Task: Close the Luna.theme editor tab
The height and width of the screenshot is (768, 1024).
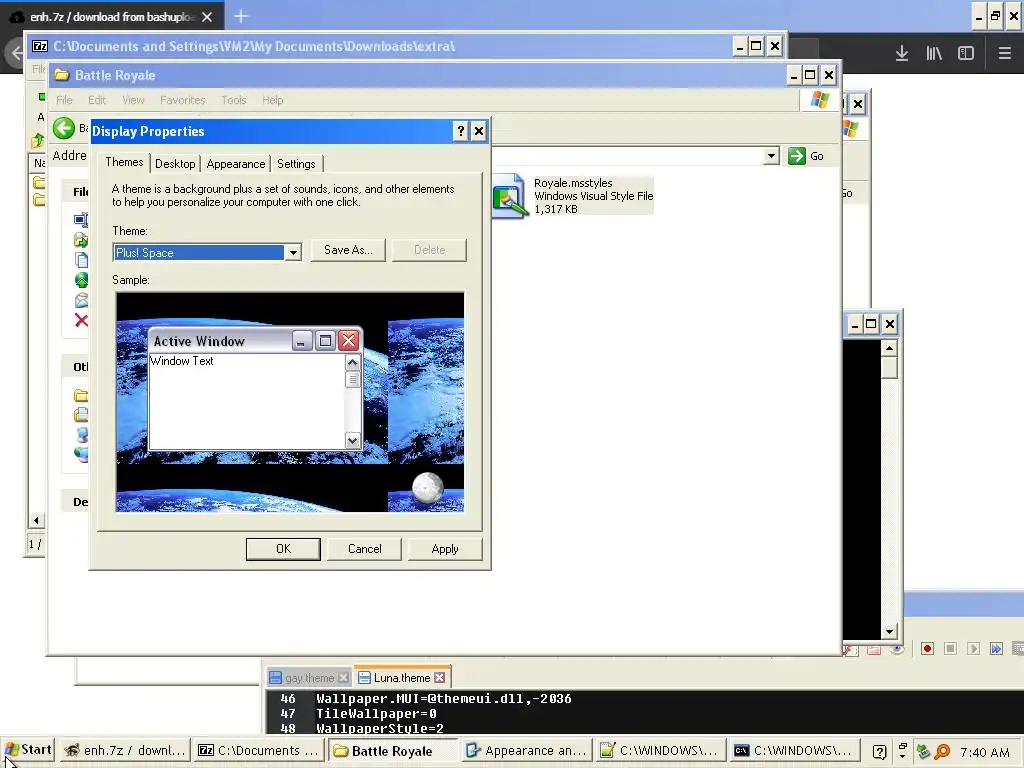Action: pyautogui.click(x=440, y=678)
